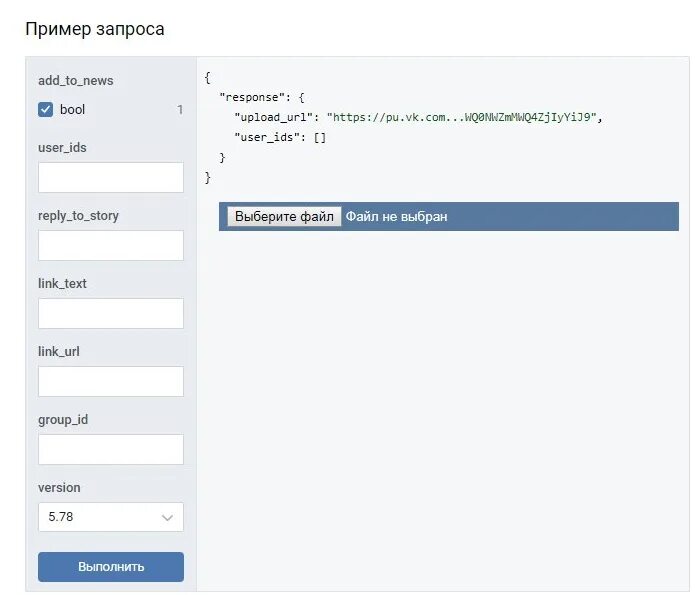This screenshot has width=695, height=595.
Task: Click the version label above the selector
Action: pyautogui.click(x=59, y=488)
